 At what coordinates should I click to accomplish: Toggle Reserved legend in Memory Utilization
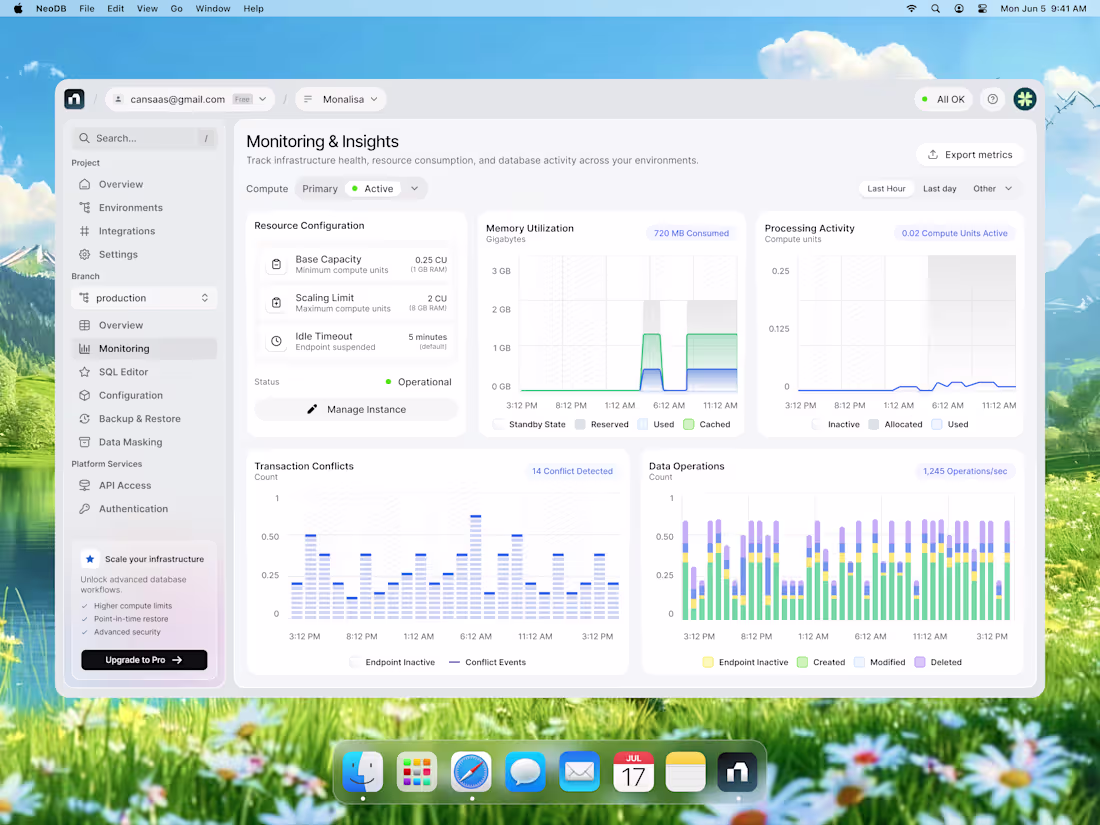click(x=602, y=424)
